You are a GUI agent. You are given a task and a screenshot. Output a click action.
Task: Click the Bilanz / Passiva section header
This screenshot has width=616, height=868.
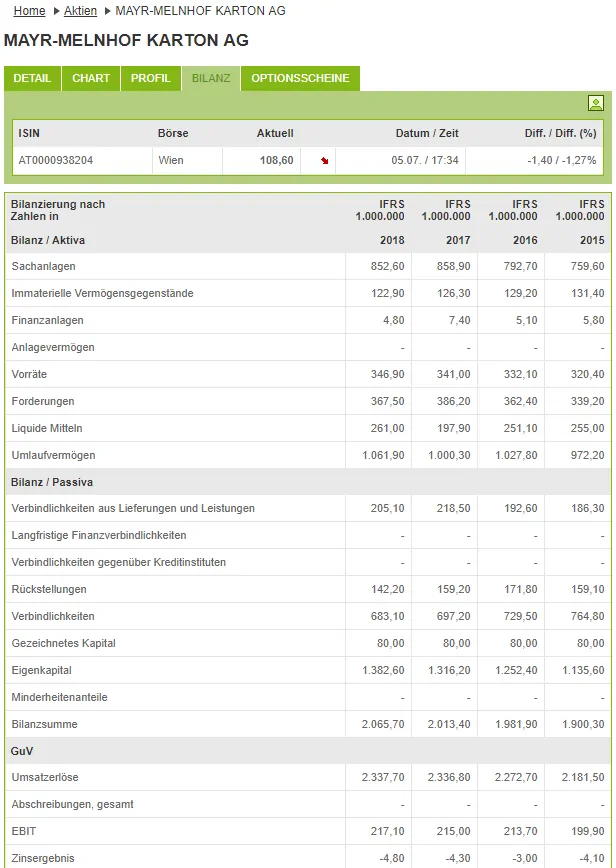click(52, 482)
